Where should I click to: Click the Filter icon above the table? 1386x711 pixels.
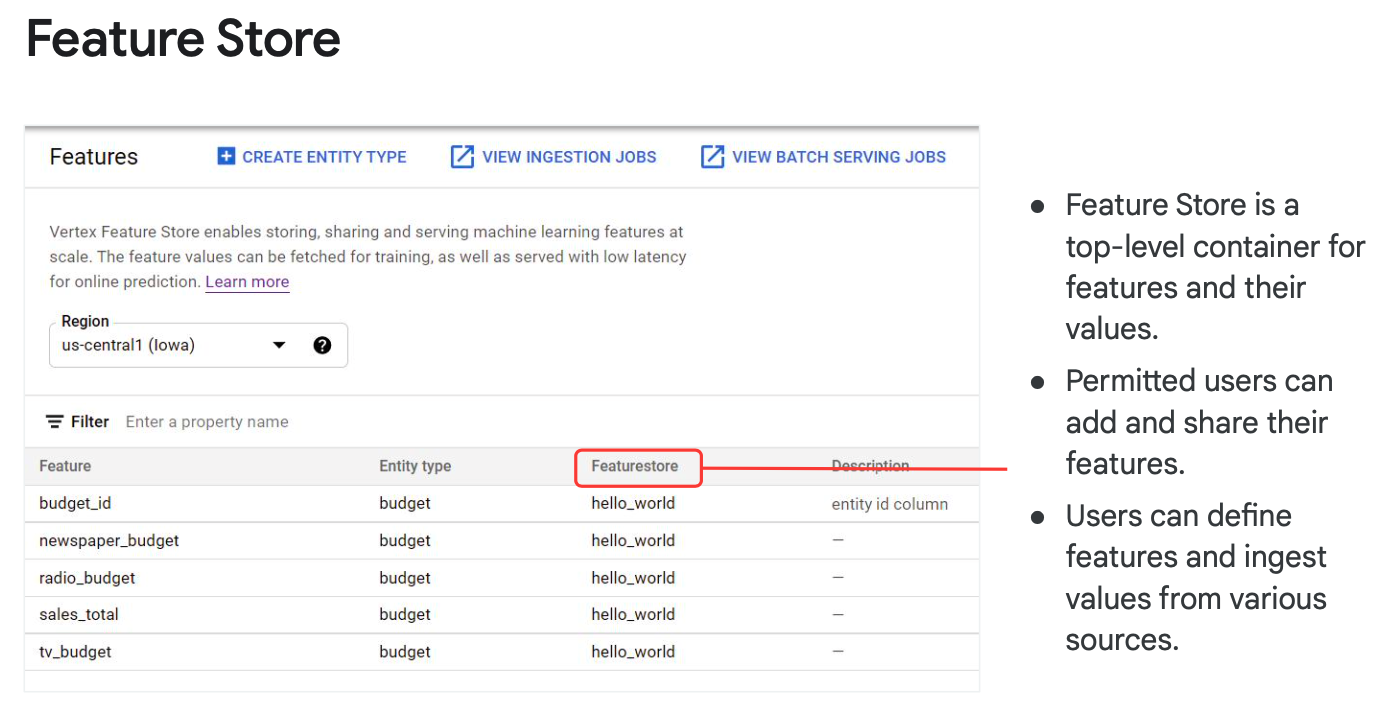point(55,422)
